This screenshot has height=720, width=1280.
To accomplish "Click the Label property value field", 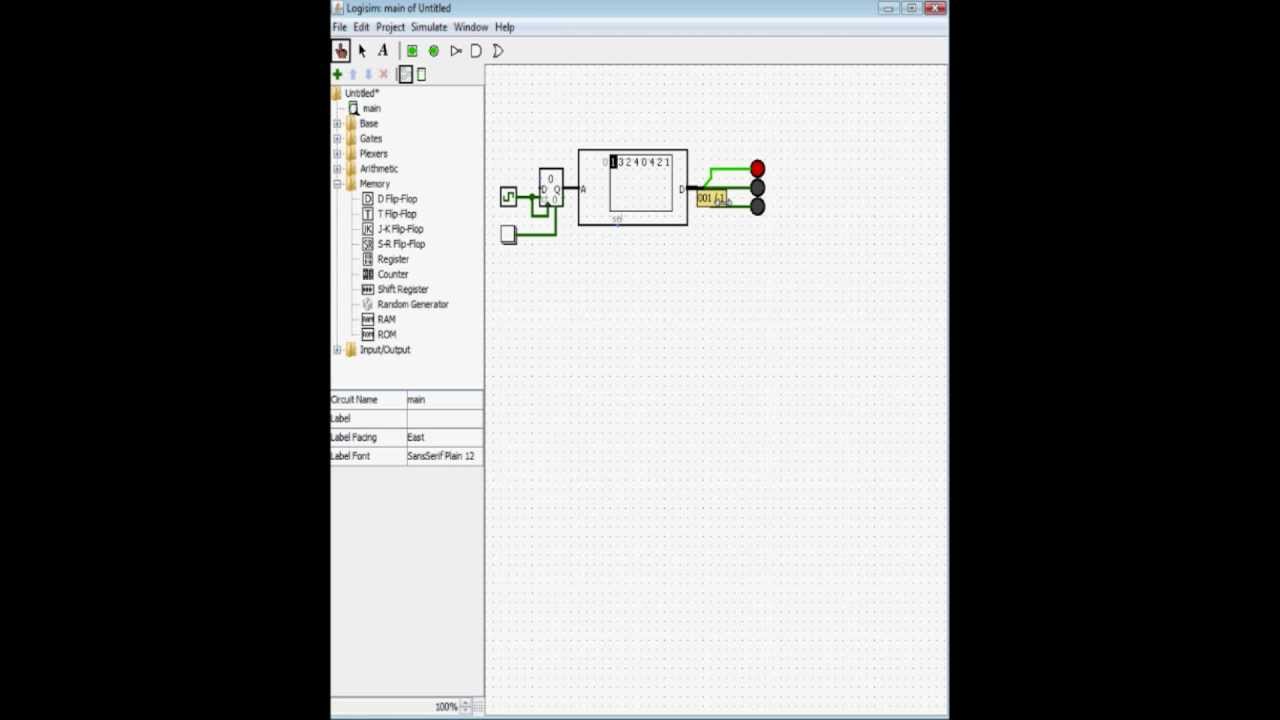I will pos(444,418).
